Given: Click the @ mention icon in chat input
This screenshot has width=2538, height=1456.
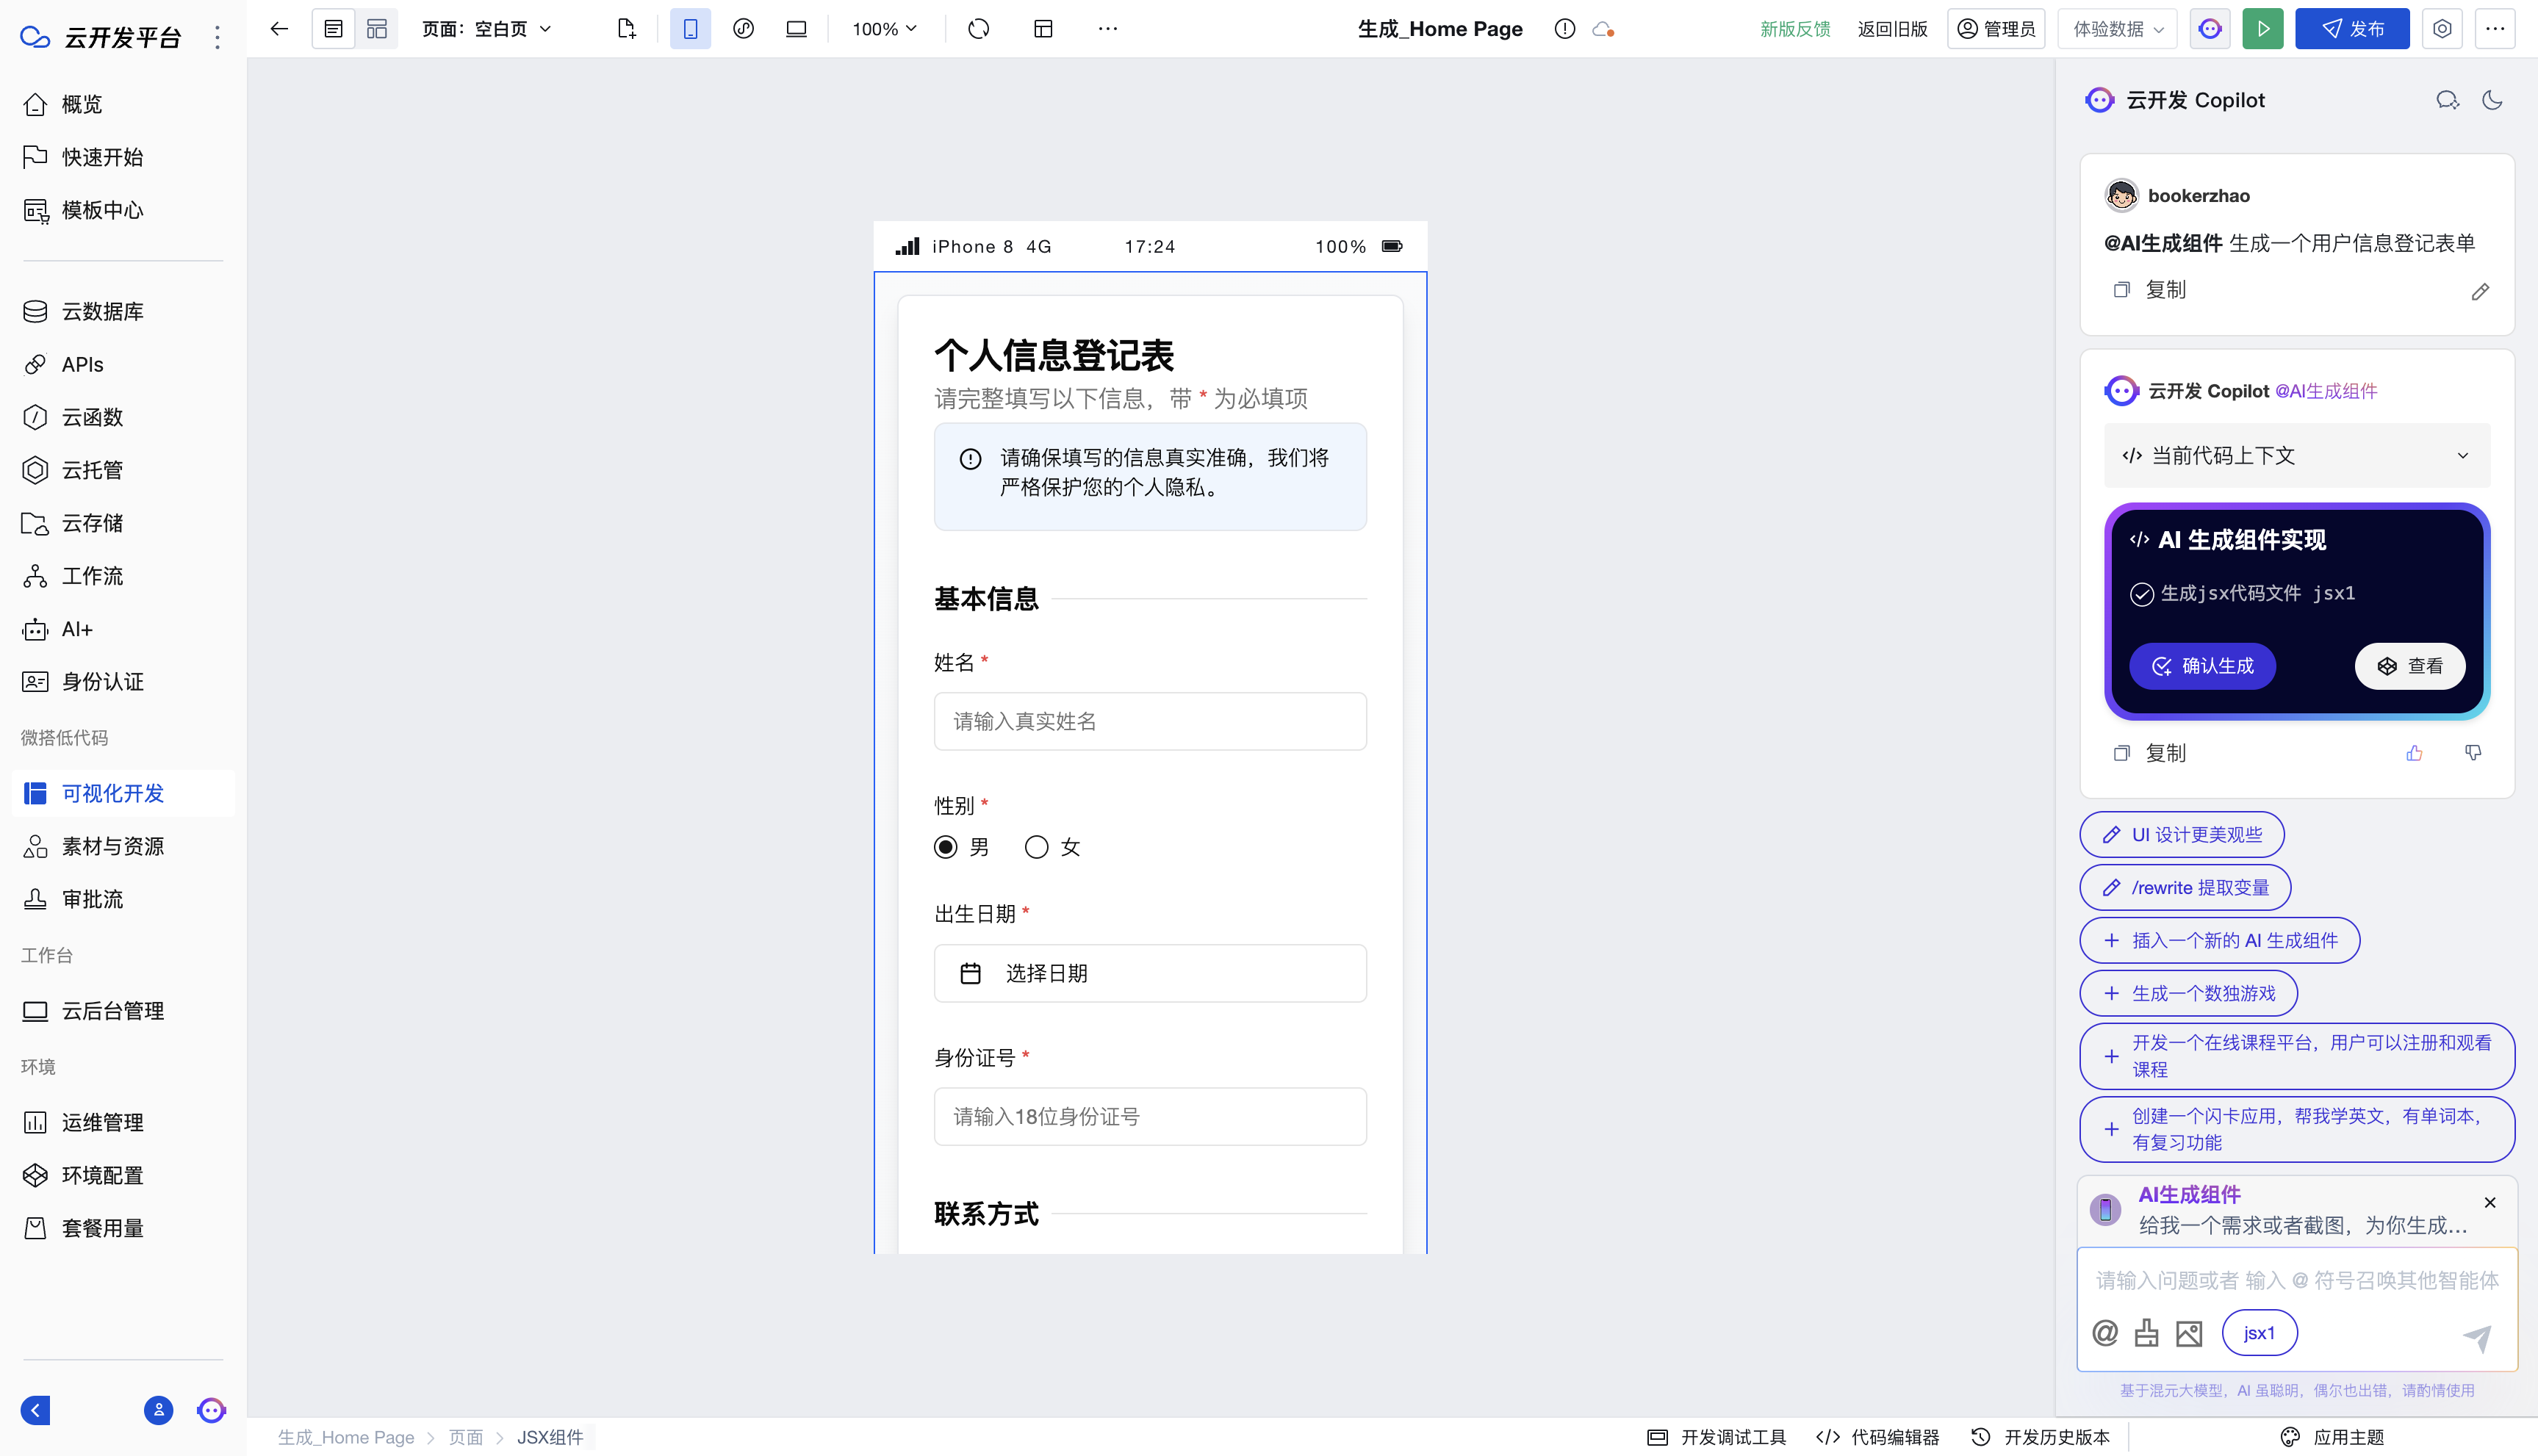Looking at the screenshot, I should [2105, 1332].
